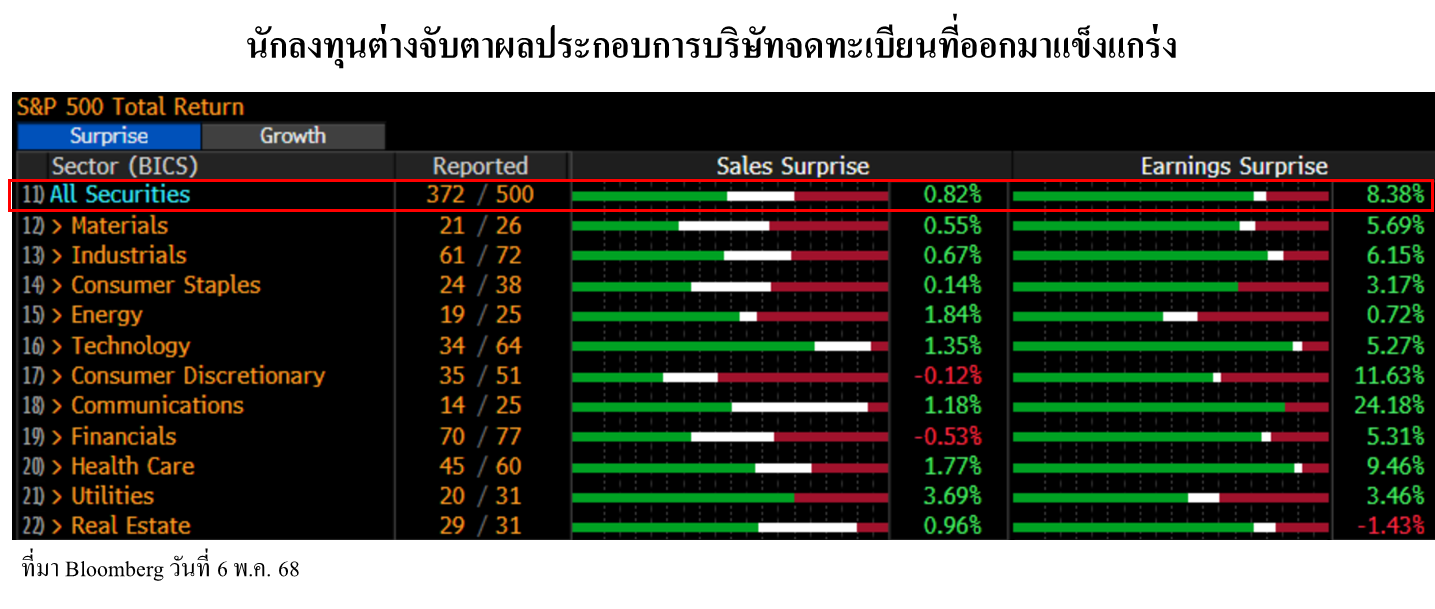The height and width of the screenshot is (609, 1435).
Task: Click the All Securities row
Action: (x=120, y=195)
